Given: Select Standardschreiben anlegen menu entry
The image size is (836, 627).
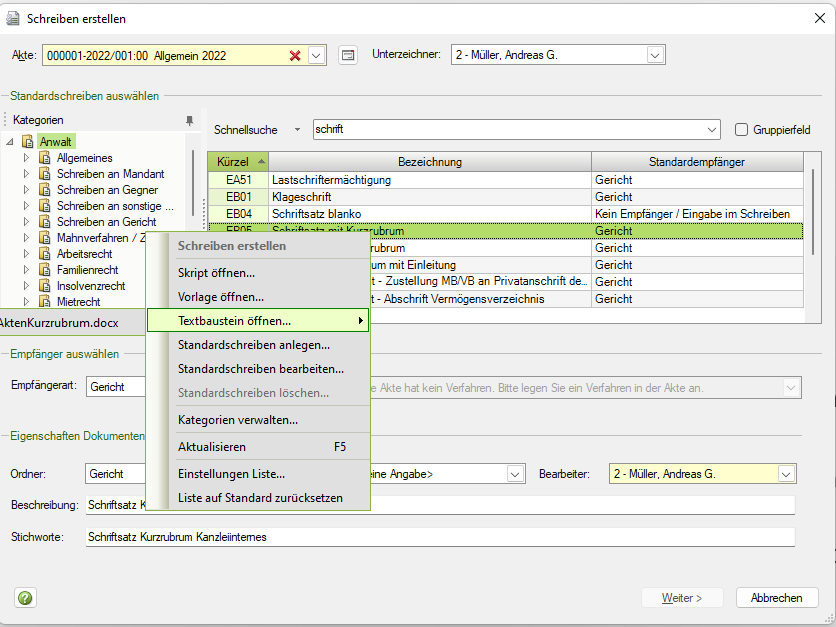Looking at the screenshot, I should tap(258, 345).
